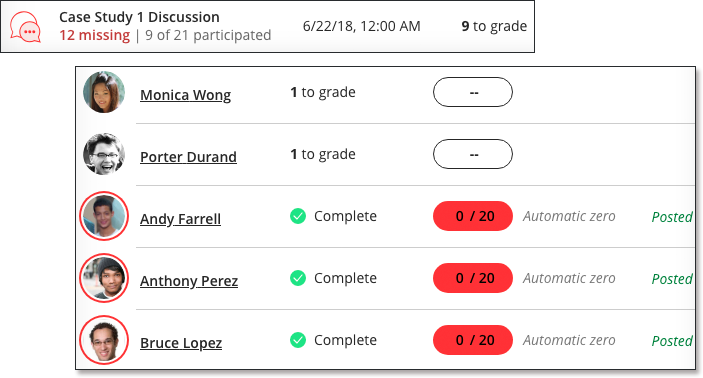Click Monica Wong's profile avatar
703x378 pixels.
click(104, 92)
